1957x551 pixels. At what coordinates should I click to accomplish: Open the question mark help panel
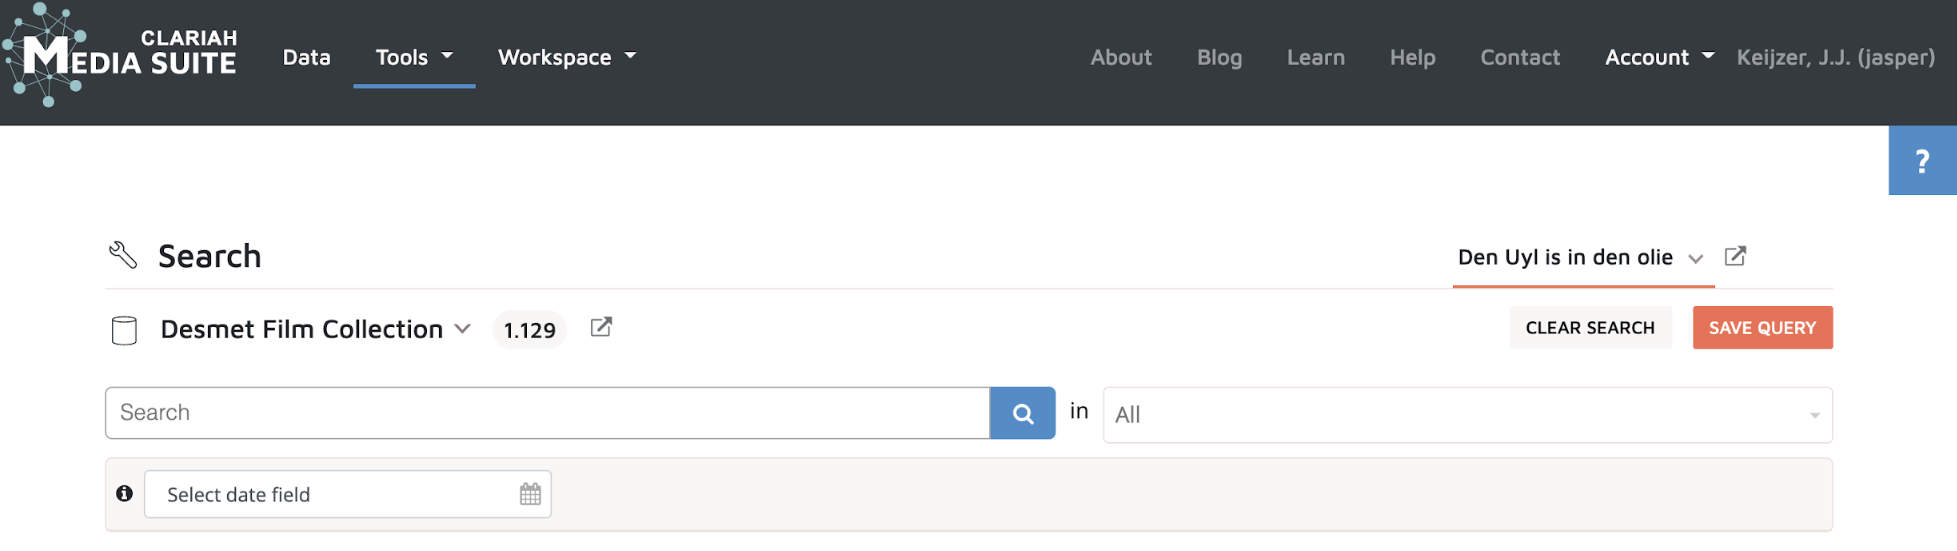click(x=1921, y=161)
